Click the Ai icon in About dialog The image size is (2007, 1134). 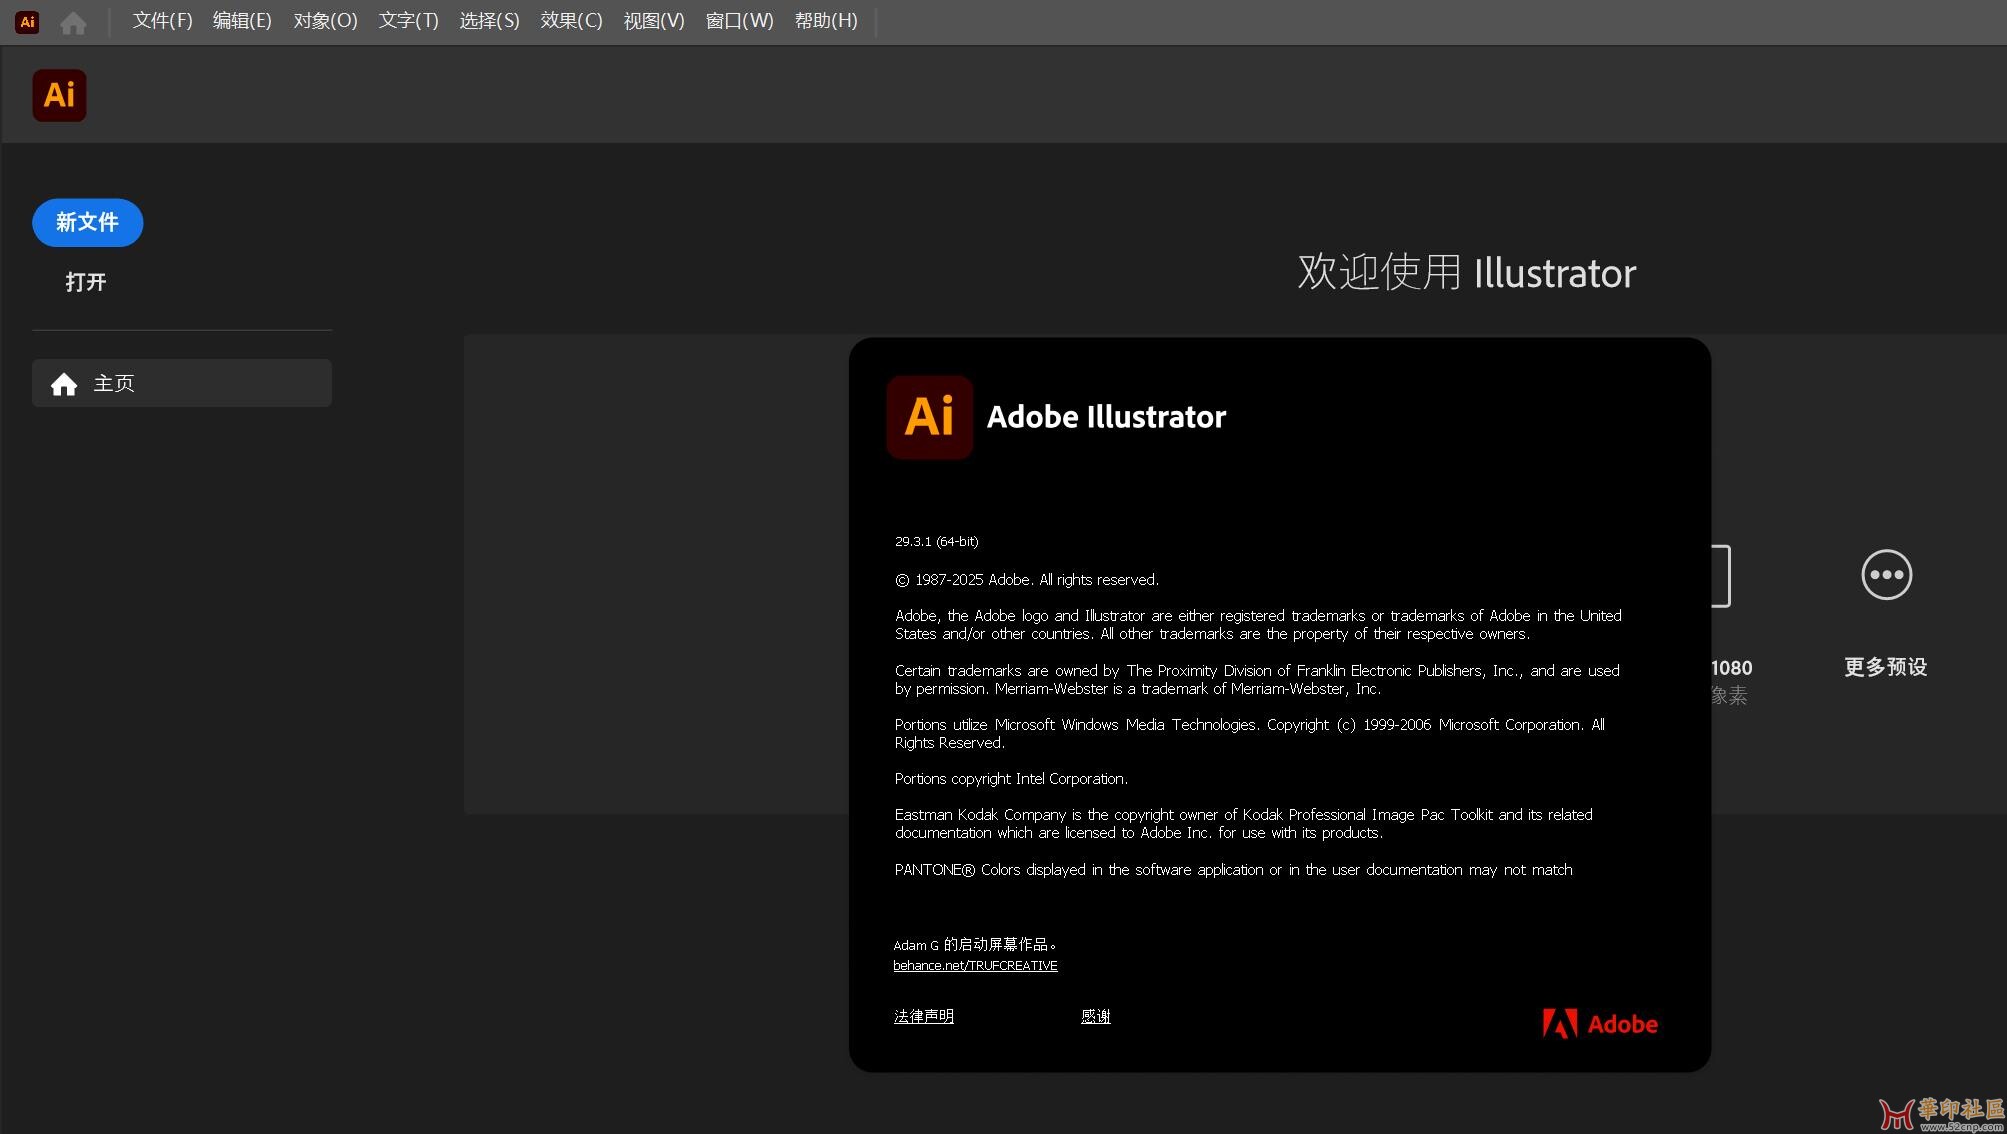(x=929, y=417)
